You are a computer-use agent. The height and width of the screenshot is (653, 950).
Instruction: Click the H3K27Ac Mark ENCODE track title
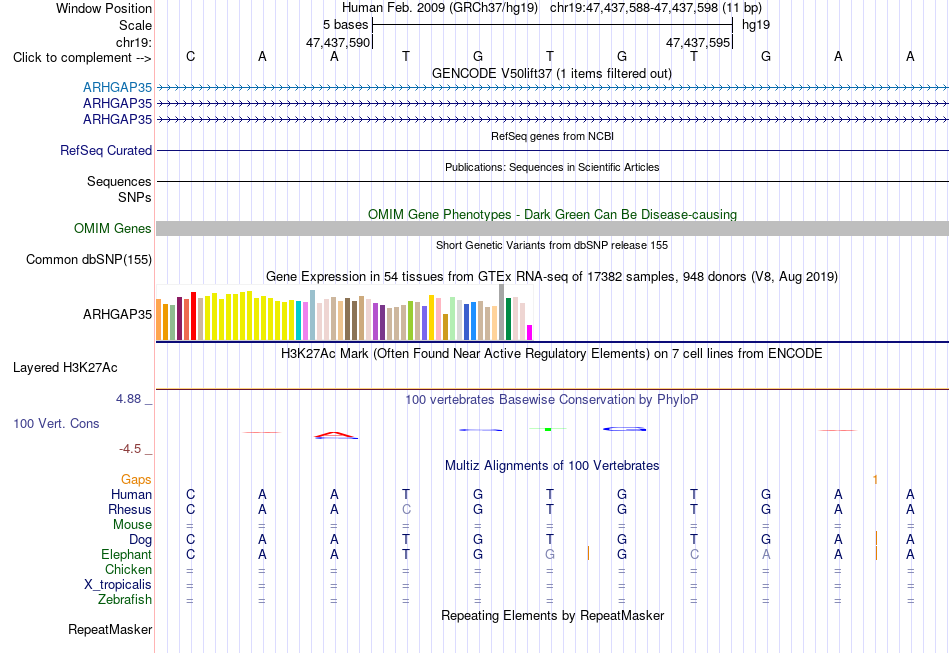click(x=552, y=353)
